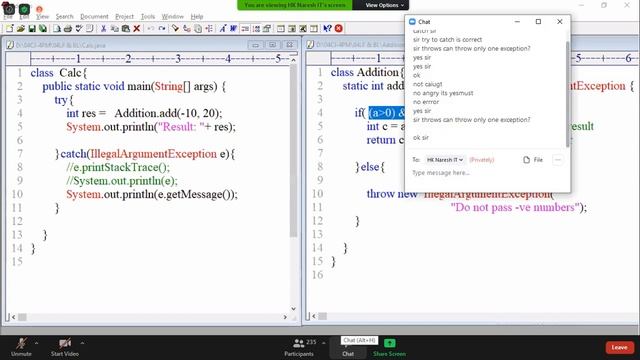
Task: Click chat message 'sir try to catch is correct'
Action: coord(447,40)
